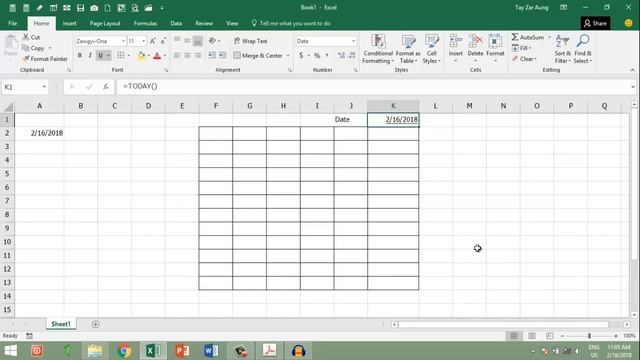Expand the Name Box dropdown arrow

[44, 87]
